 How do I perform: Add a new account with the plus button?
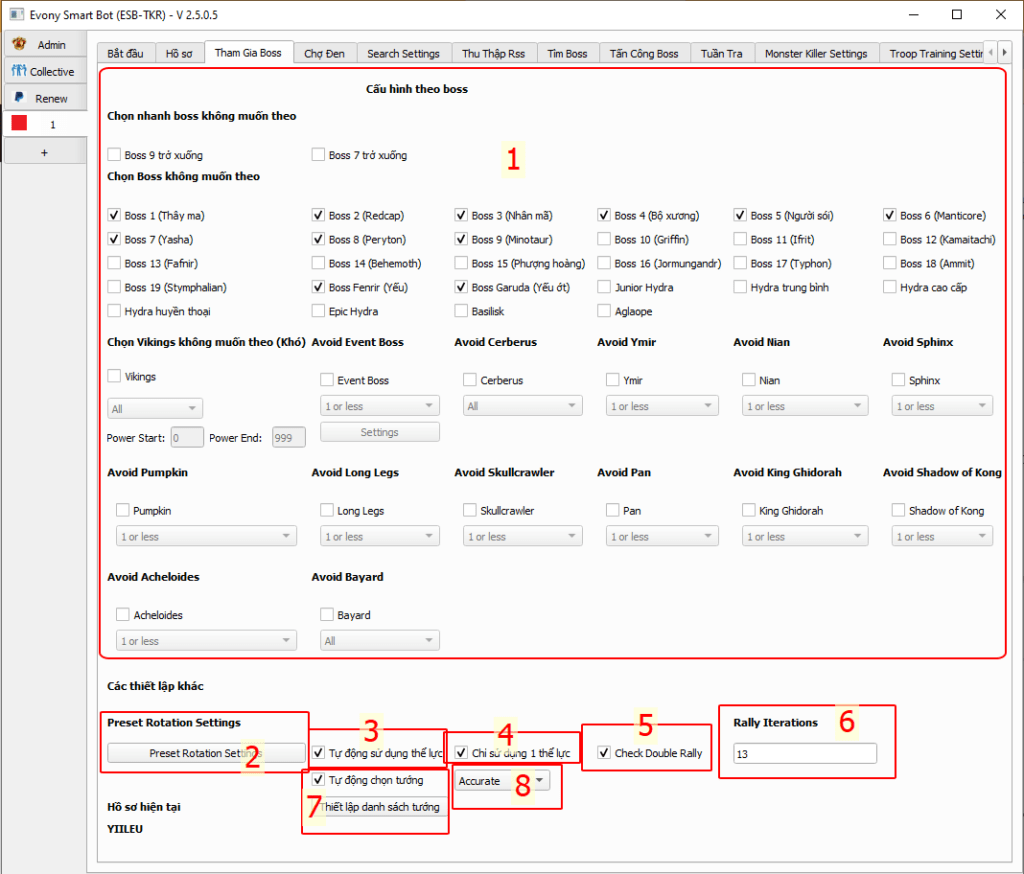43,152
